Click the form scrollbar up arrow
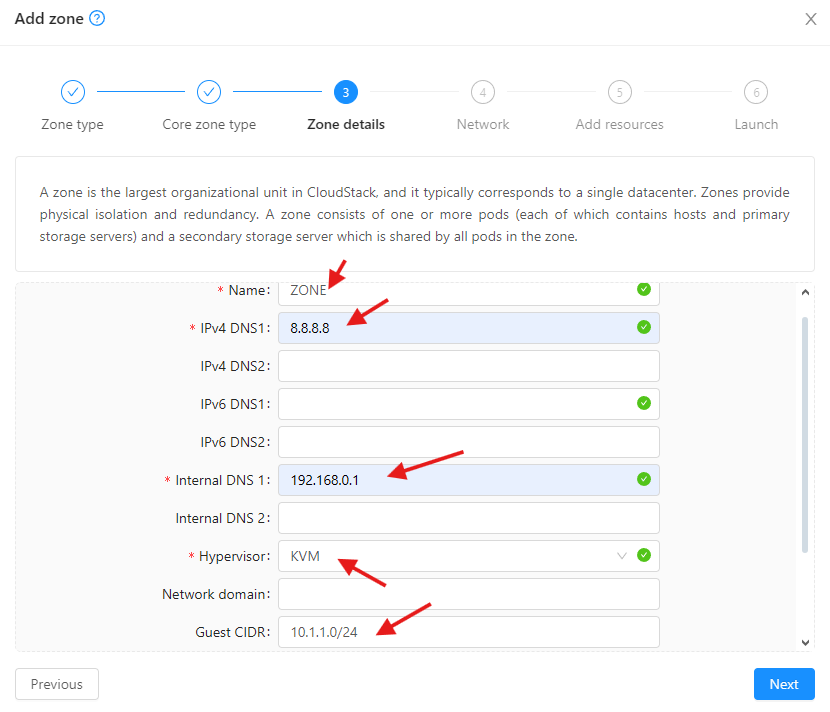Viewport: 830px width, 712px height. (805, 292)
